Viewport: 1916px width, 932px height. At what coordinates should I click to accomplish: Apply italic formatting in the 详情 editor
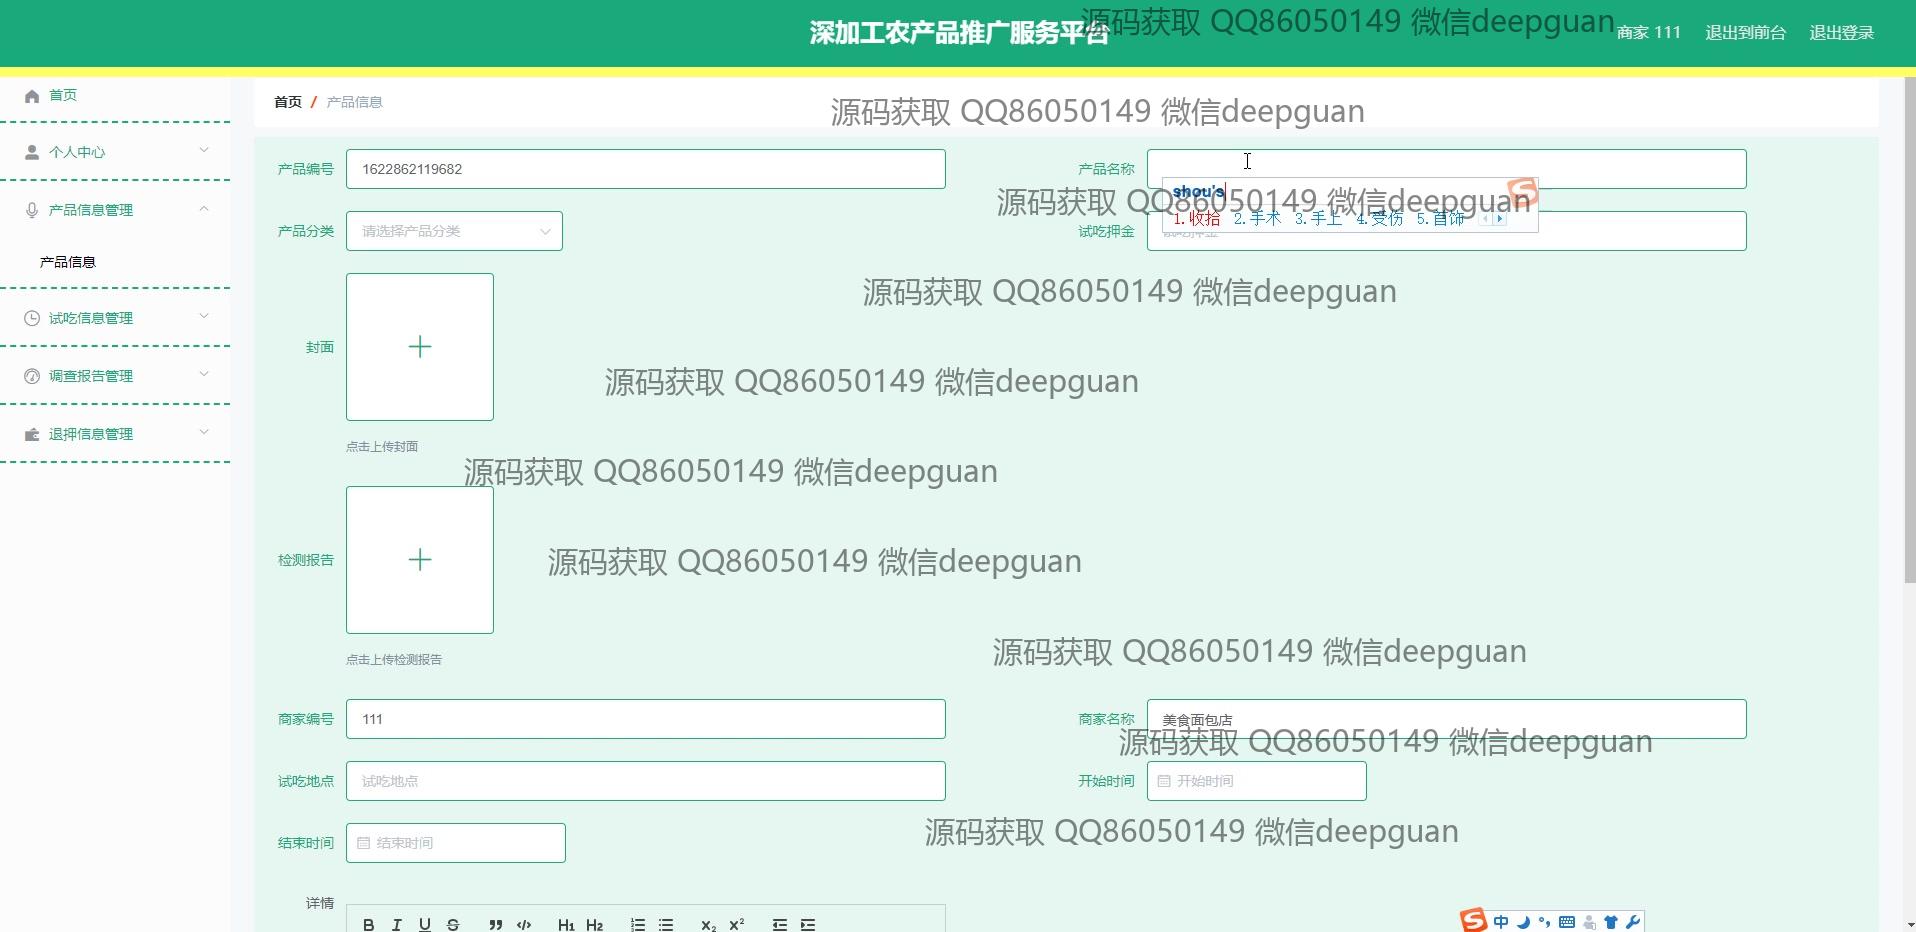tap(397, 925)
